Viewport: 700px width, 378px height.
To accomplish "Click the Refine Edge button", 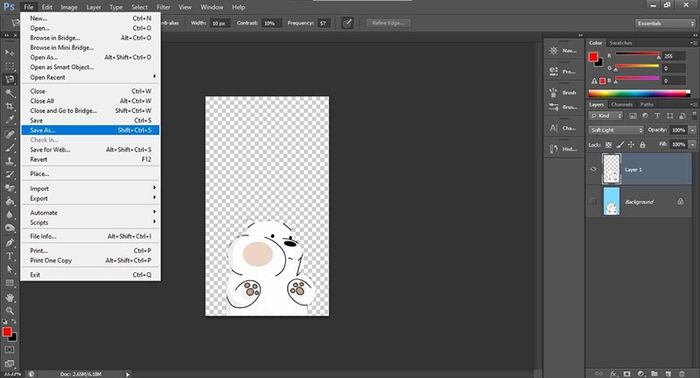I will 388,23.
